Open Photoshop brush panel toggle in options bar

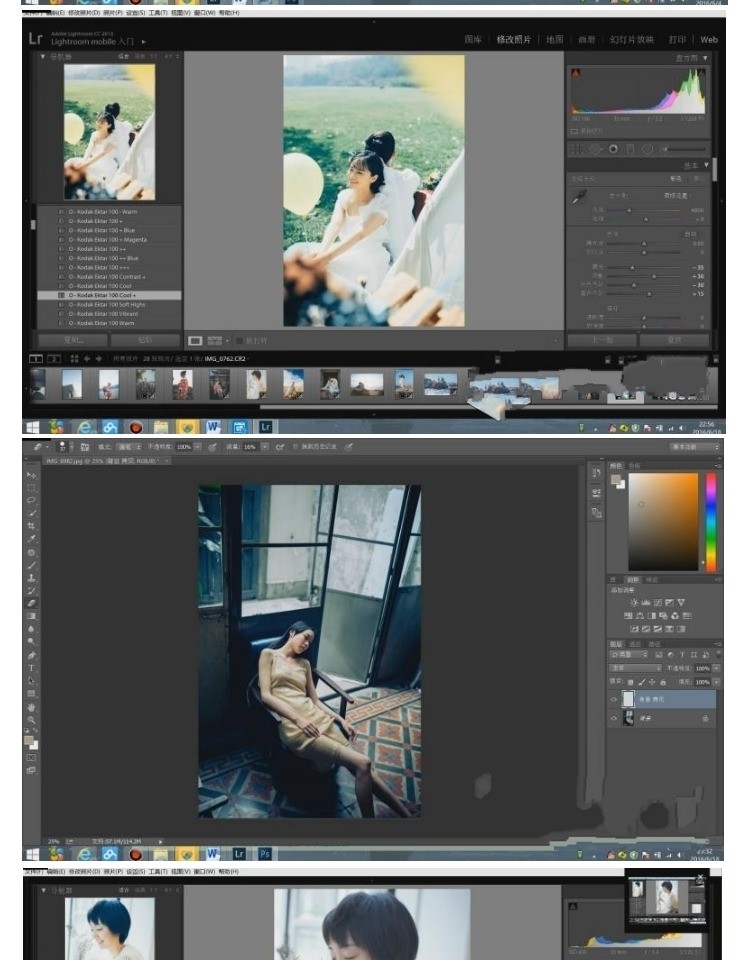(x=85, y=447)
